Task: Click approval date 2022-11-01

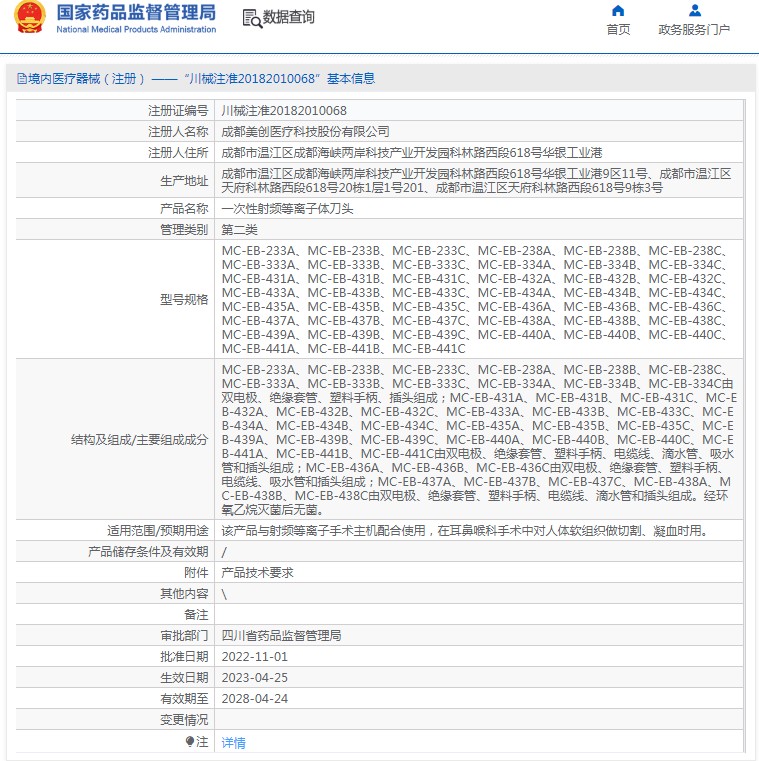Action: click(x=254, y=657)
